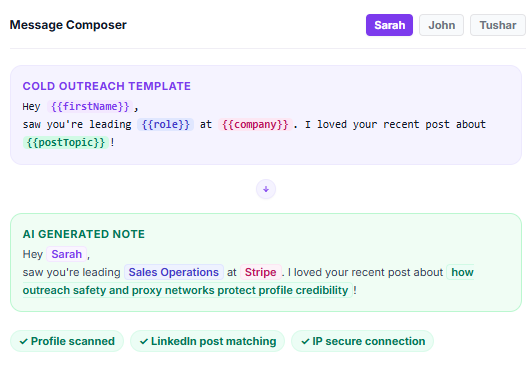Click the Cold Outreach Template heading

tap(107, 86)
